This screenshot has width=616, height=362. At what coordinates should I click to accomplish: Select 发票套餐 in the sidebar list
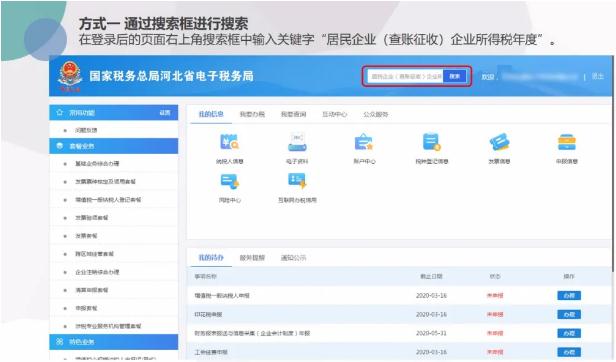(x=86, y=236)
